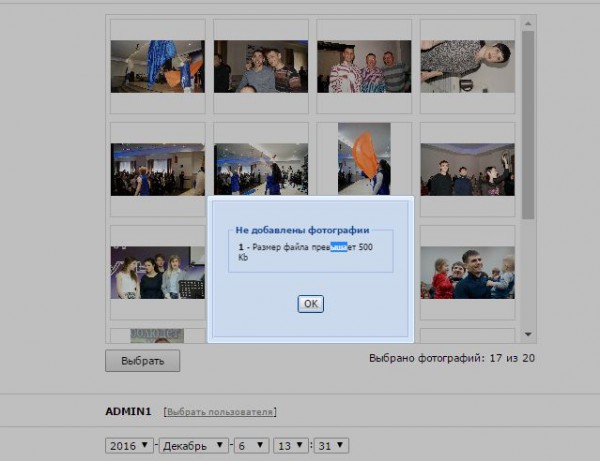Click the Не добавлены фотографии heading
The width and height of the screenshot is (600, 461).
(302, 230)
